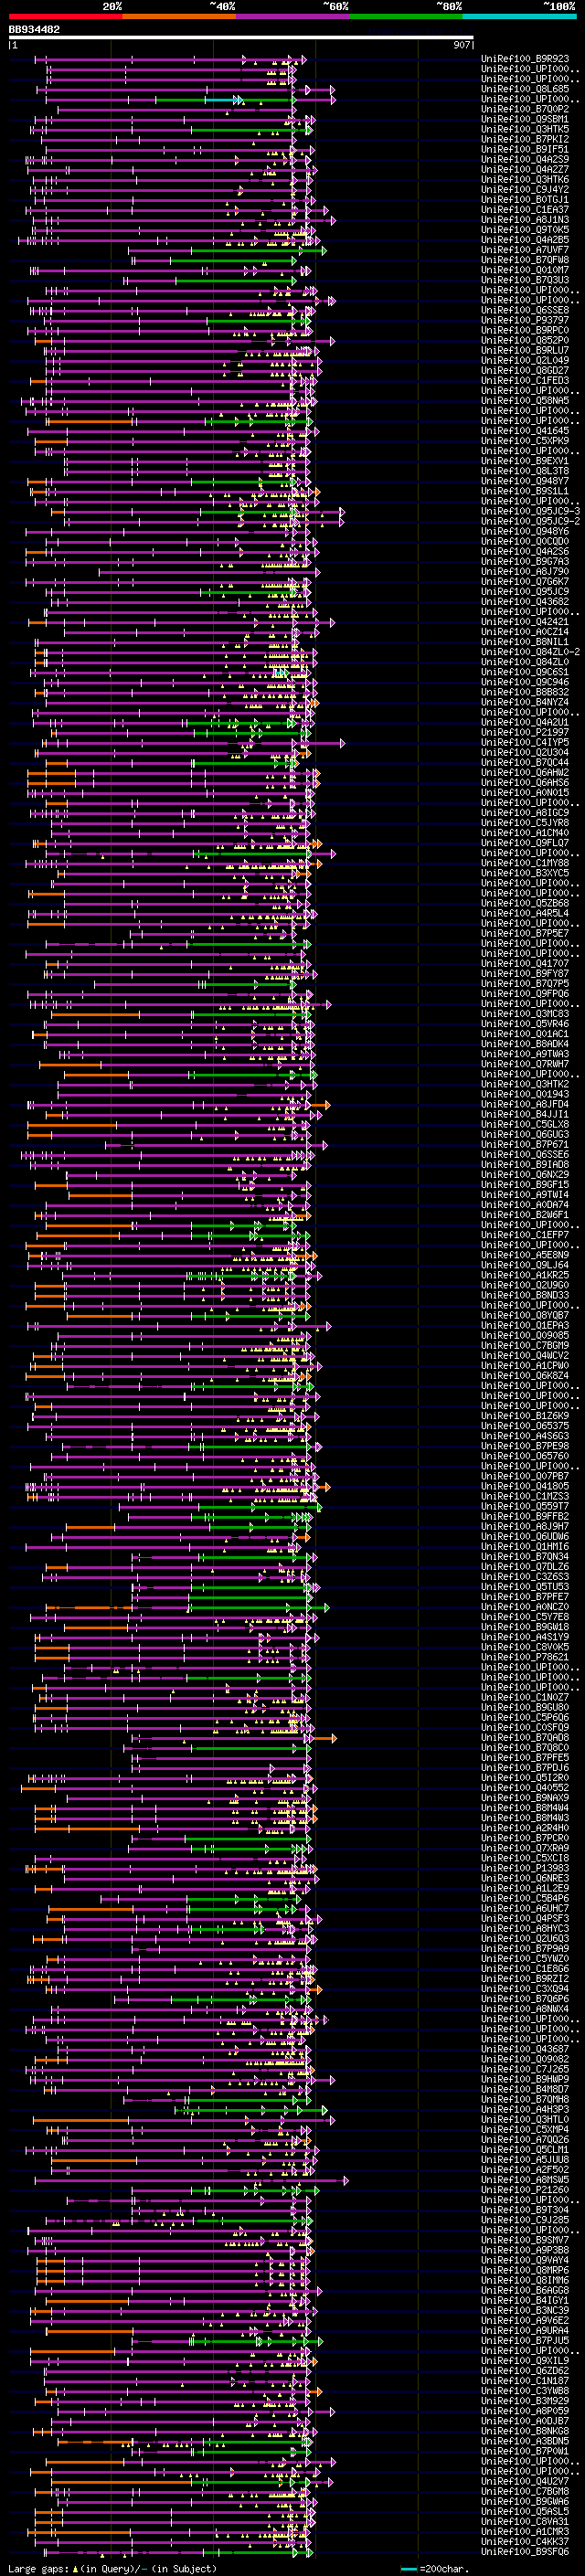Open hit UniRef100_Q8L685
The width and height of the screenshot is (585, 2576).
click(525, 89)
